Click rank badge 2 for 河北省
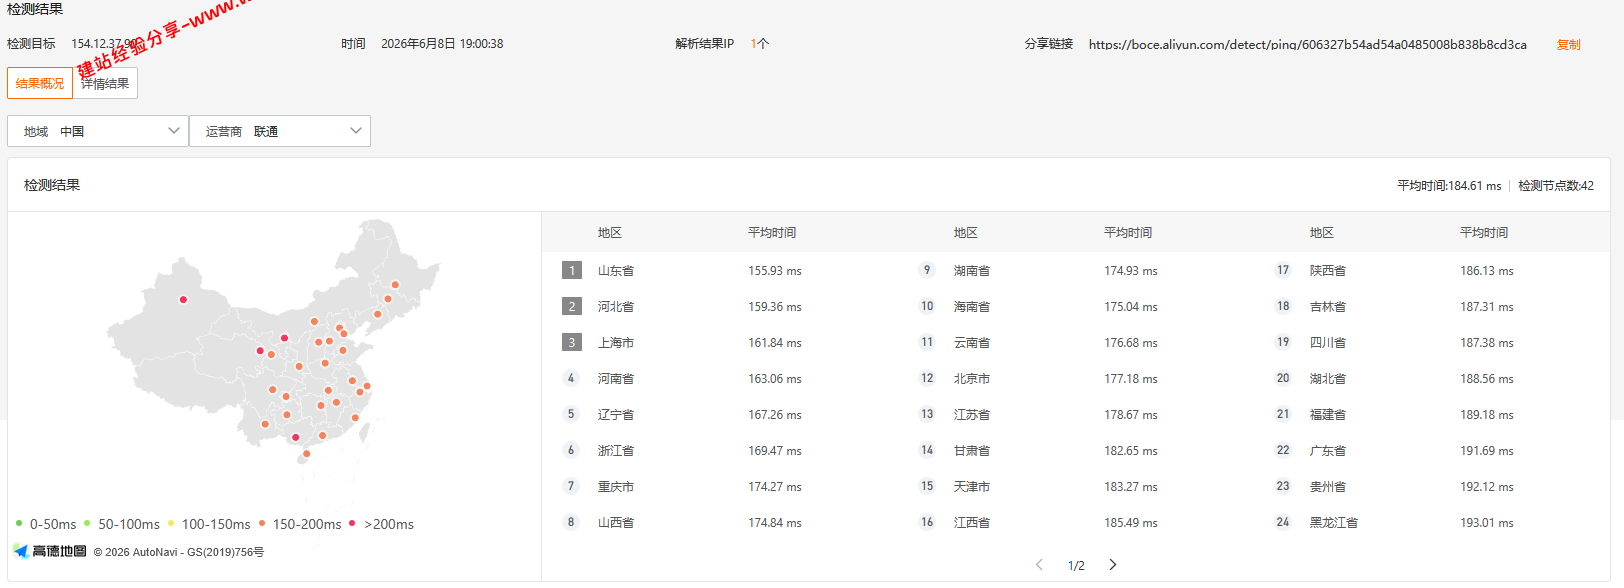Image resolution: width=1624 pixels, height=588 pixels. click(x=572, y=306)
